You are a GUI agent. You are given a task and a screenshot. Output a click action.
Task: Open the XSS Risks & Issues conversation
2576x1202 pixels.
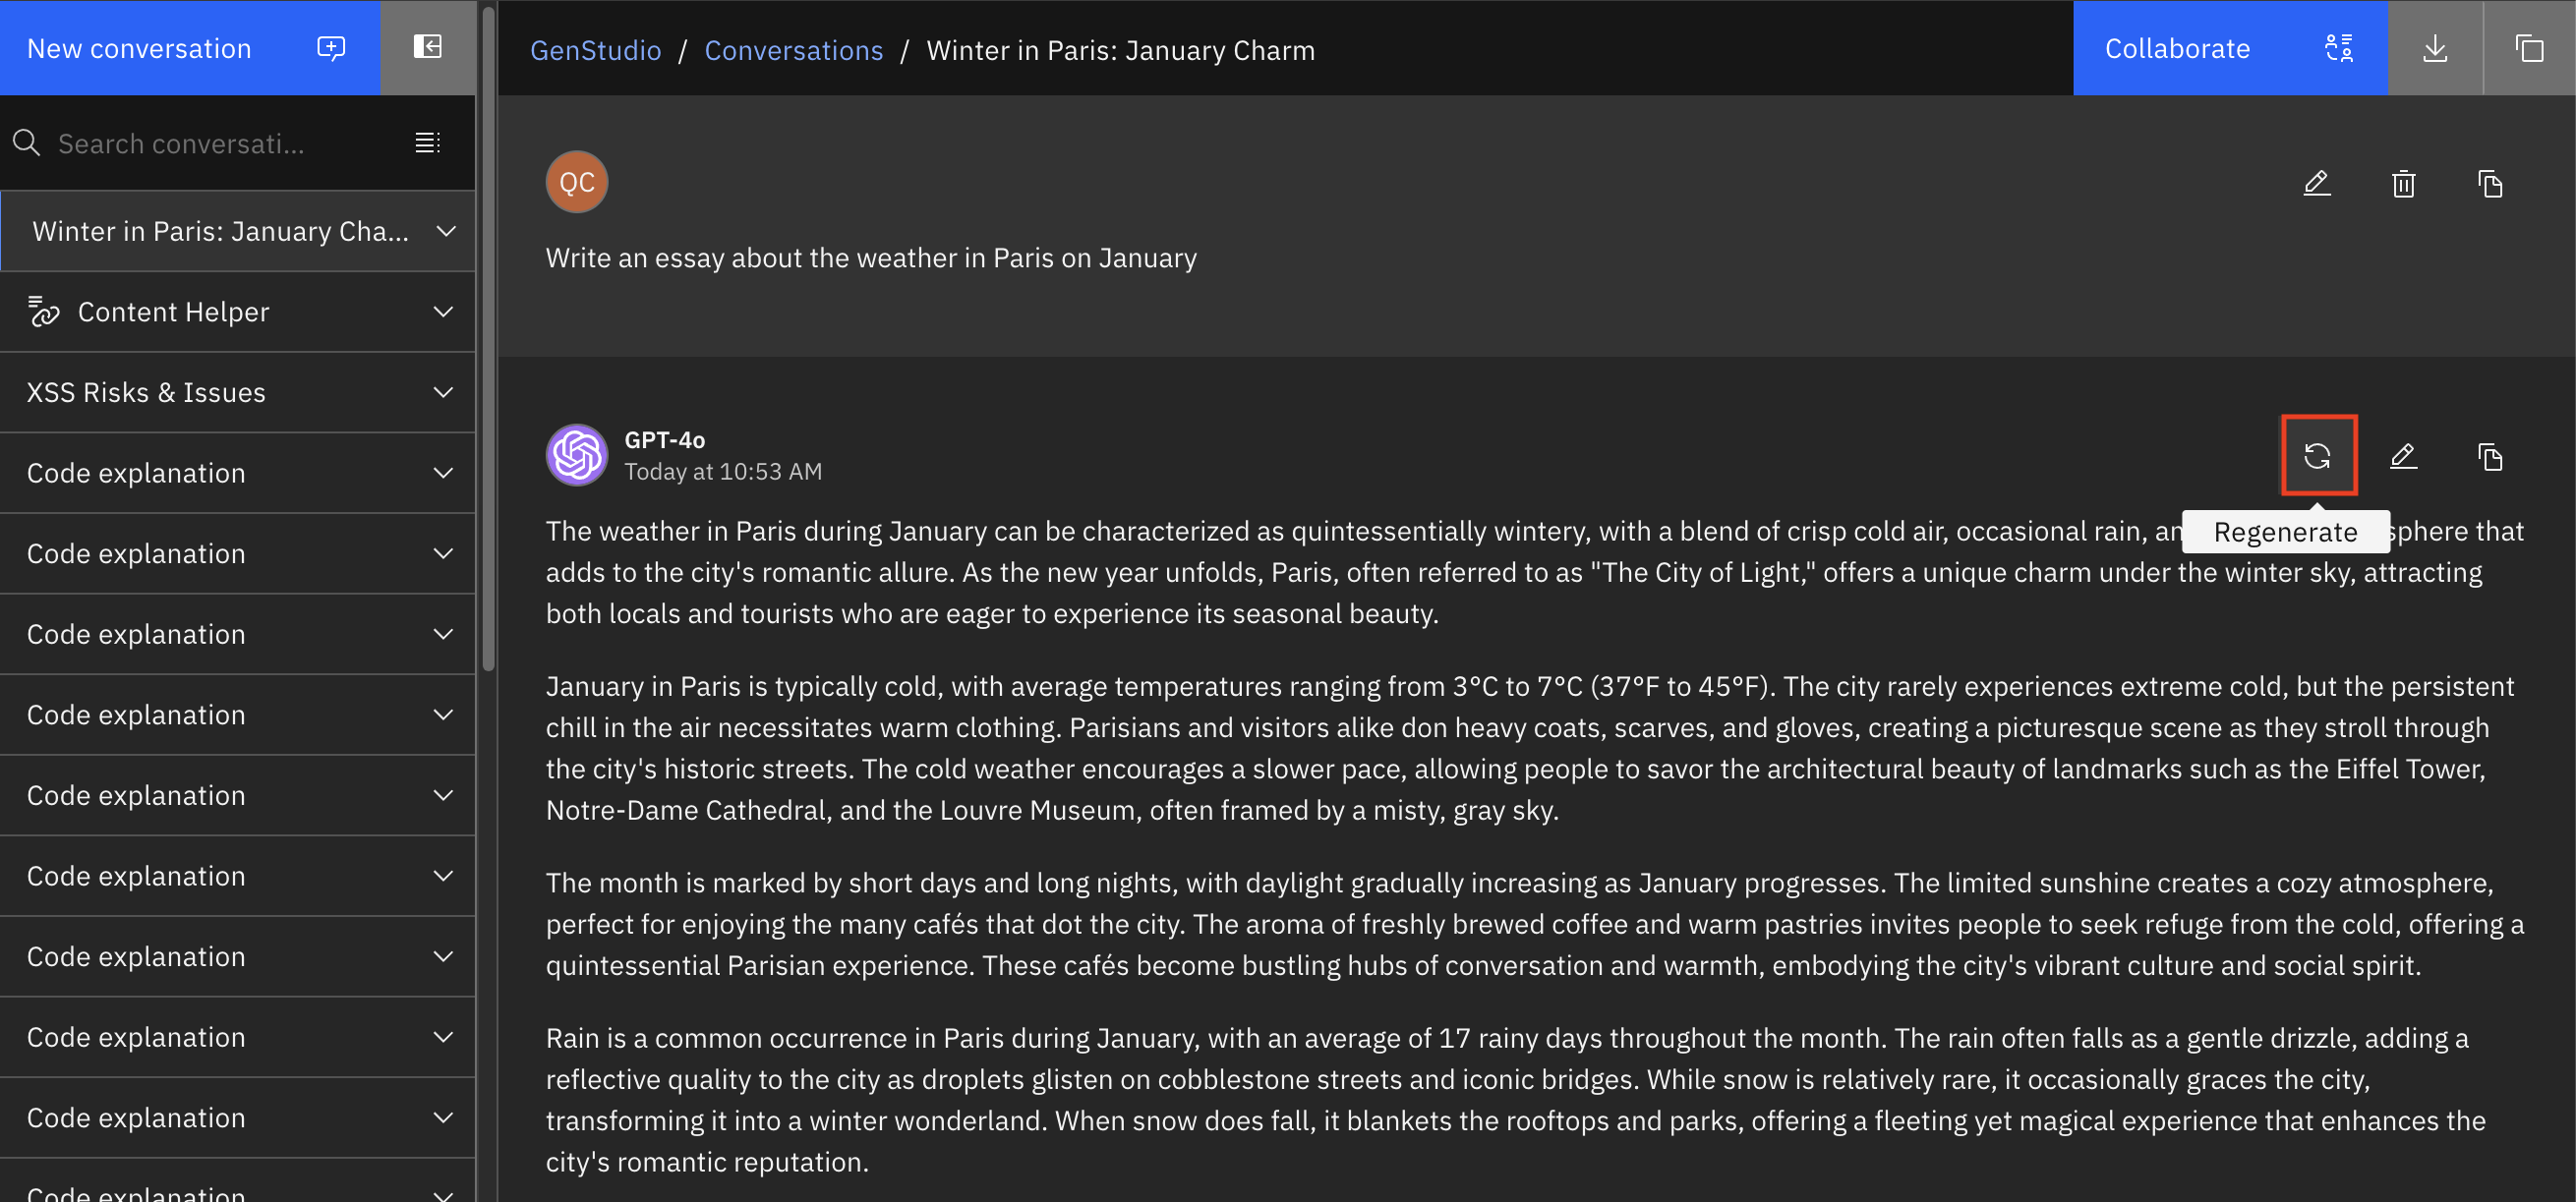tap(146, 392)
